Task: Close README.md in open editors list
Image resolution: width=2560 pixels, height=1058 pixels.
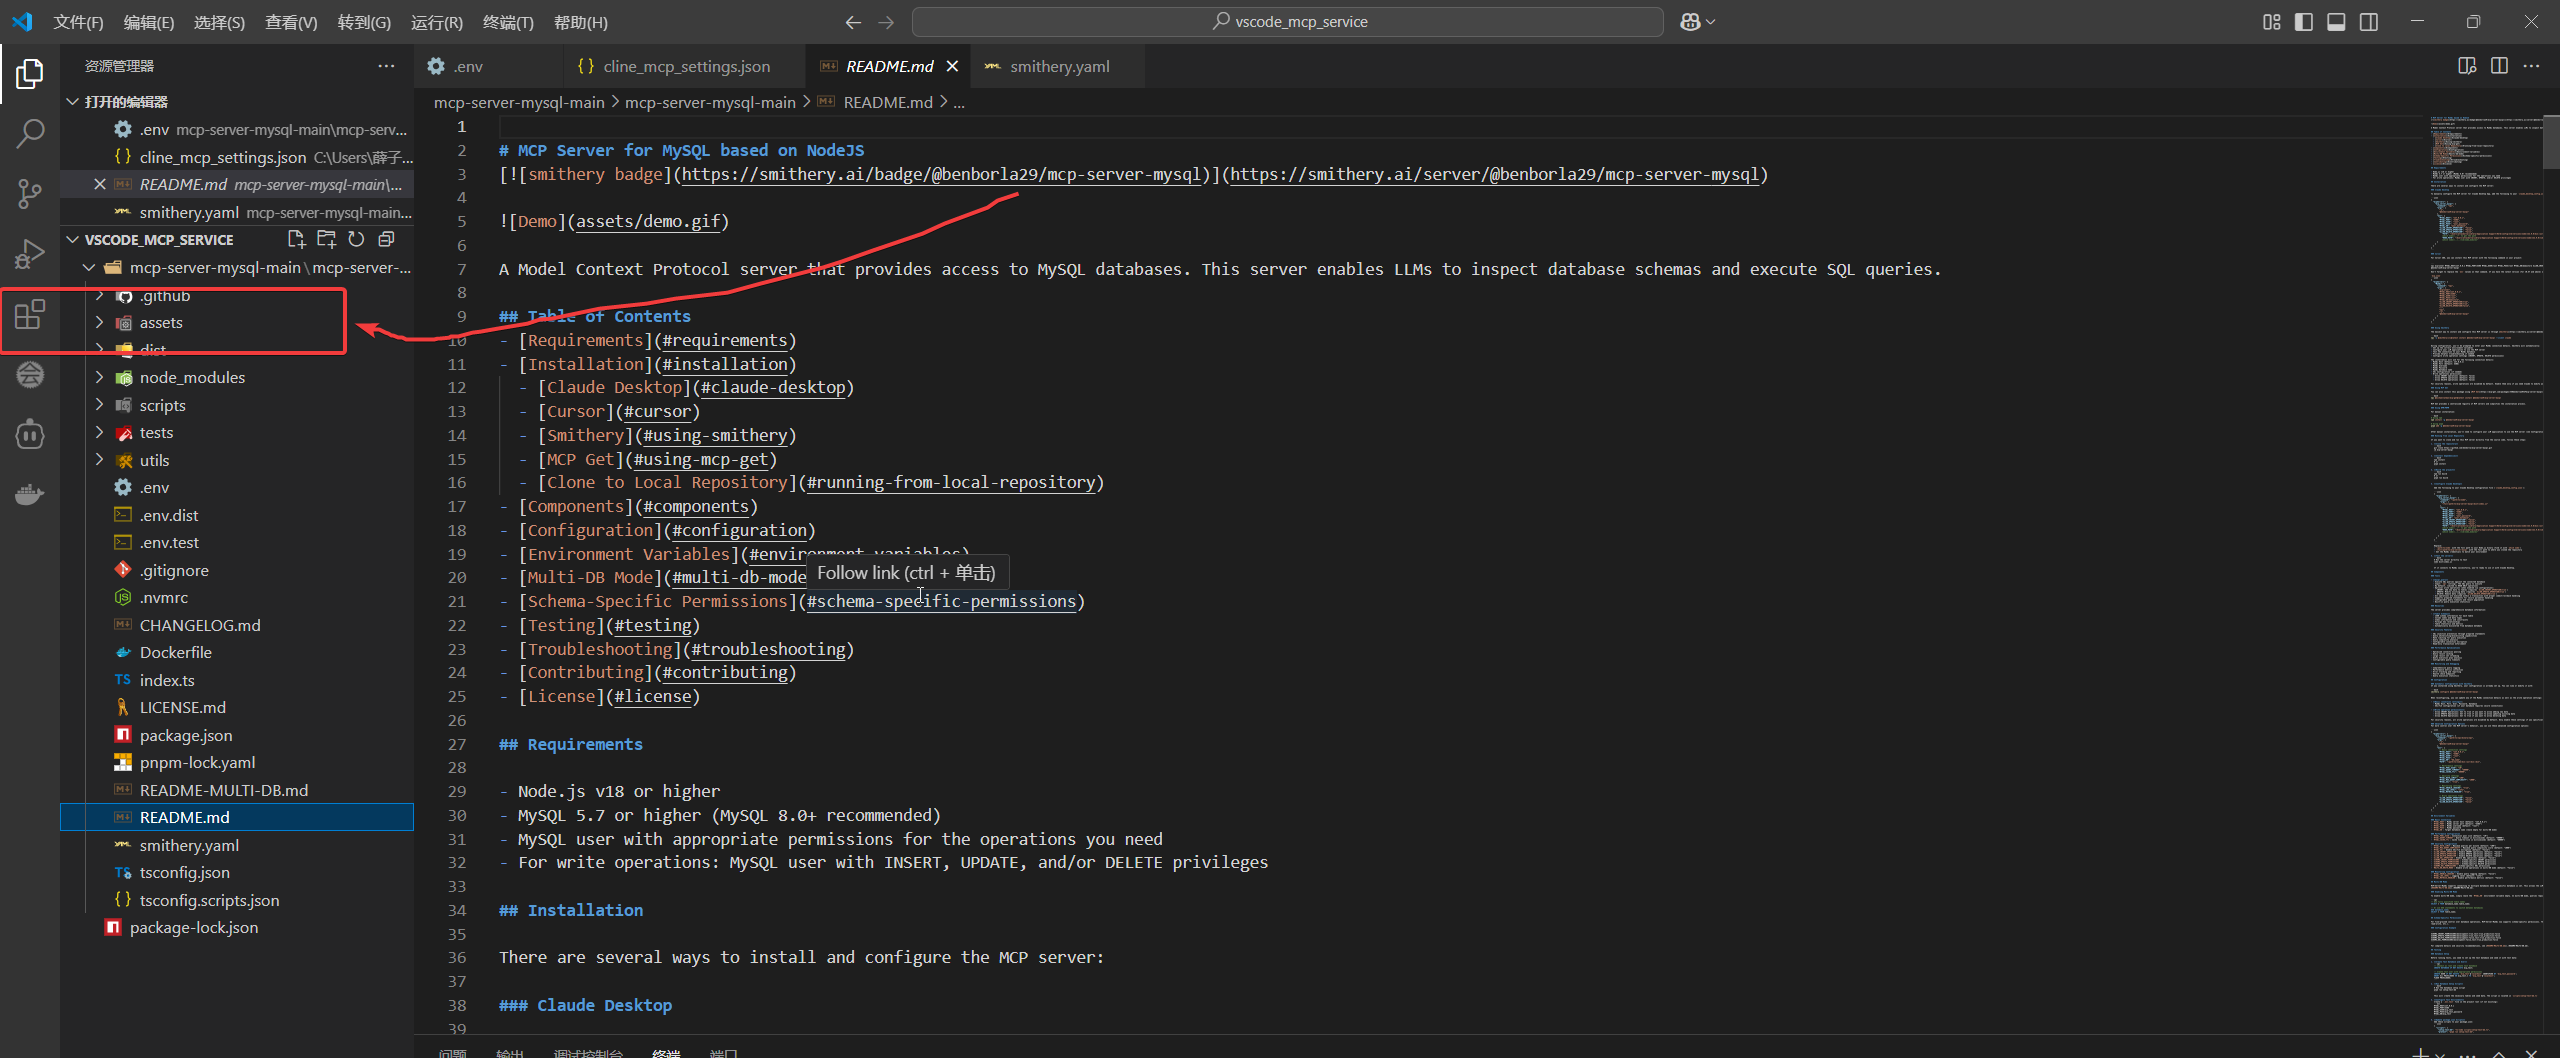Action: 99,184
